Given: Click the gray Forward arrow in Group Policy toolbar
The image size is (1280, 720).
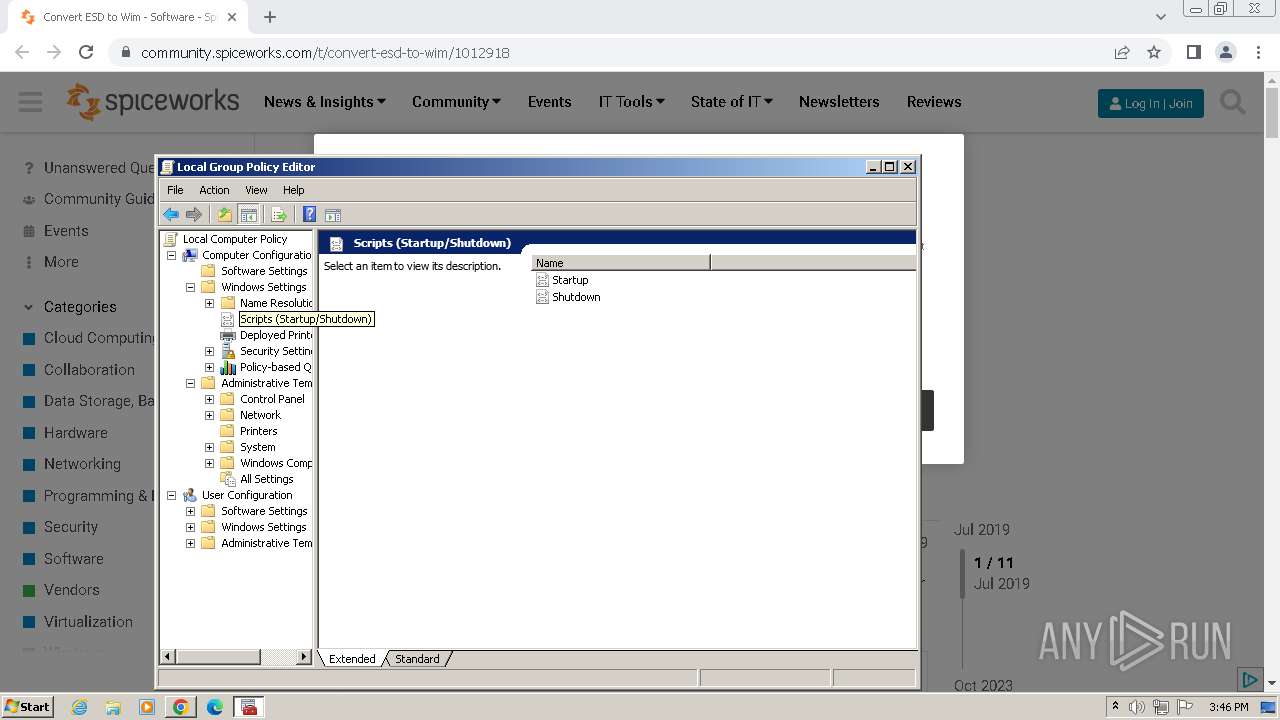Looking at the screenshot, I should [194, 215].
